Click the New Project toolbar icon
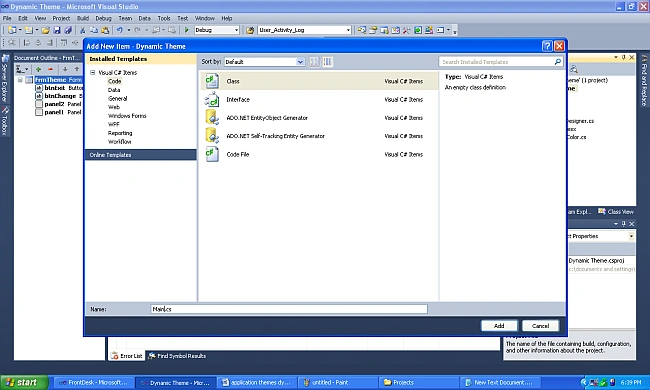The height and width of the screenshot is (390, 650). pos(12,30)
